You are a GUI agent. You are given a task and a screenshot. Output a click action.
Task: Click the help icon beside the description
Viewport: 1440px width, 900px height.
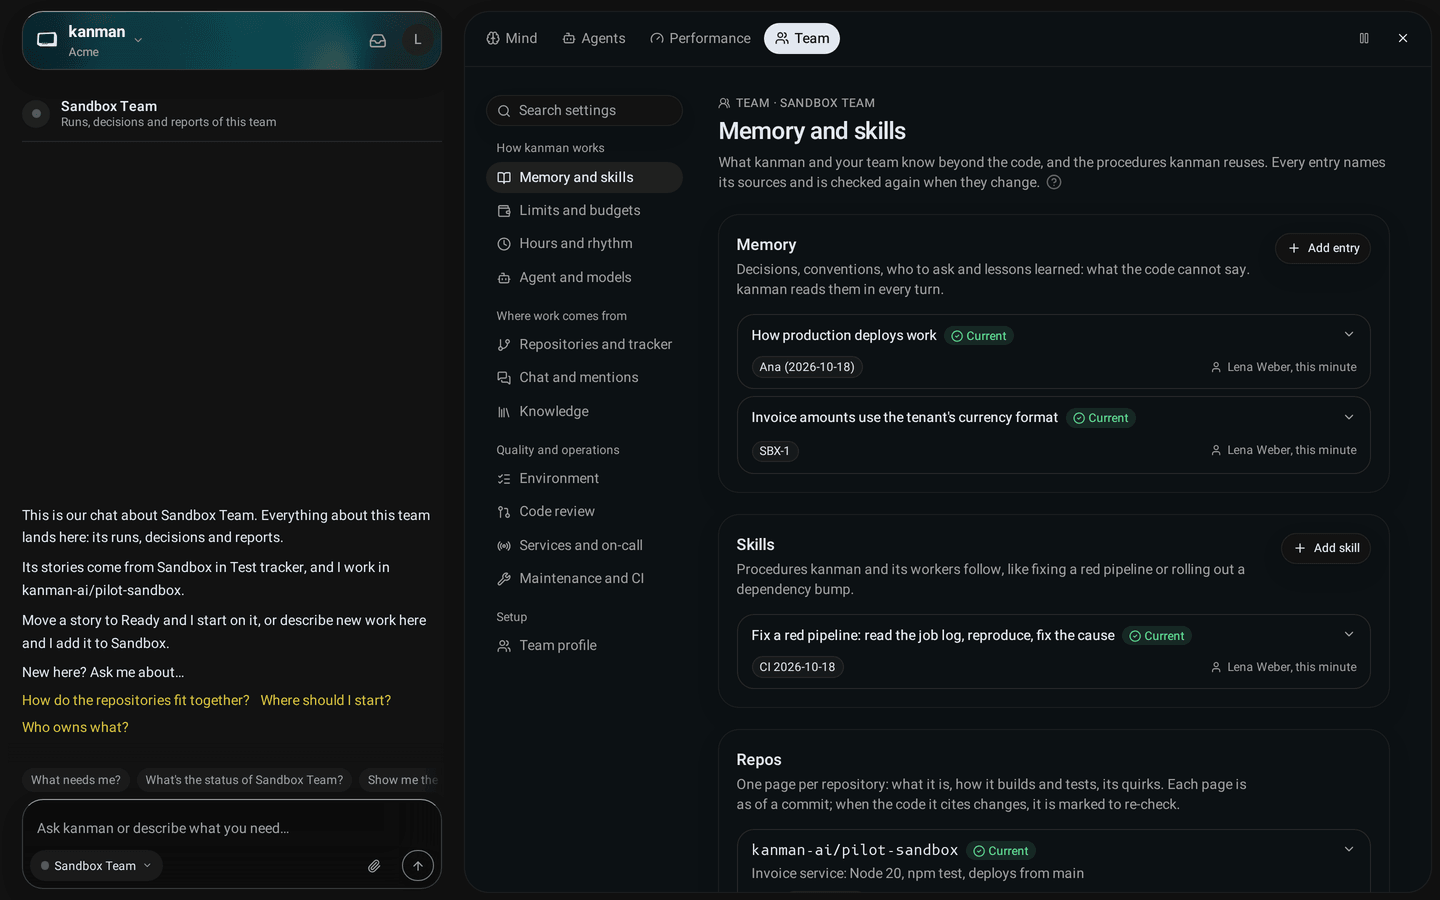(x=1054, y=182)
